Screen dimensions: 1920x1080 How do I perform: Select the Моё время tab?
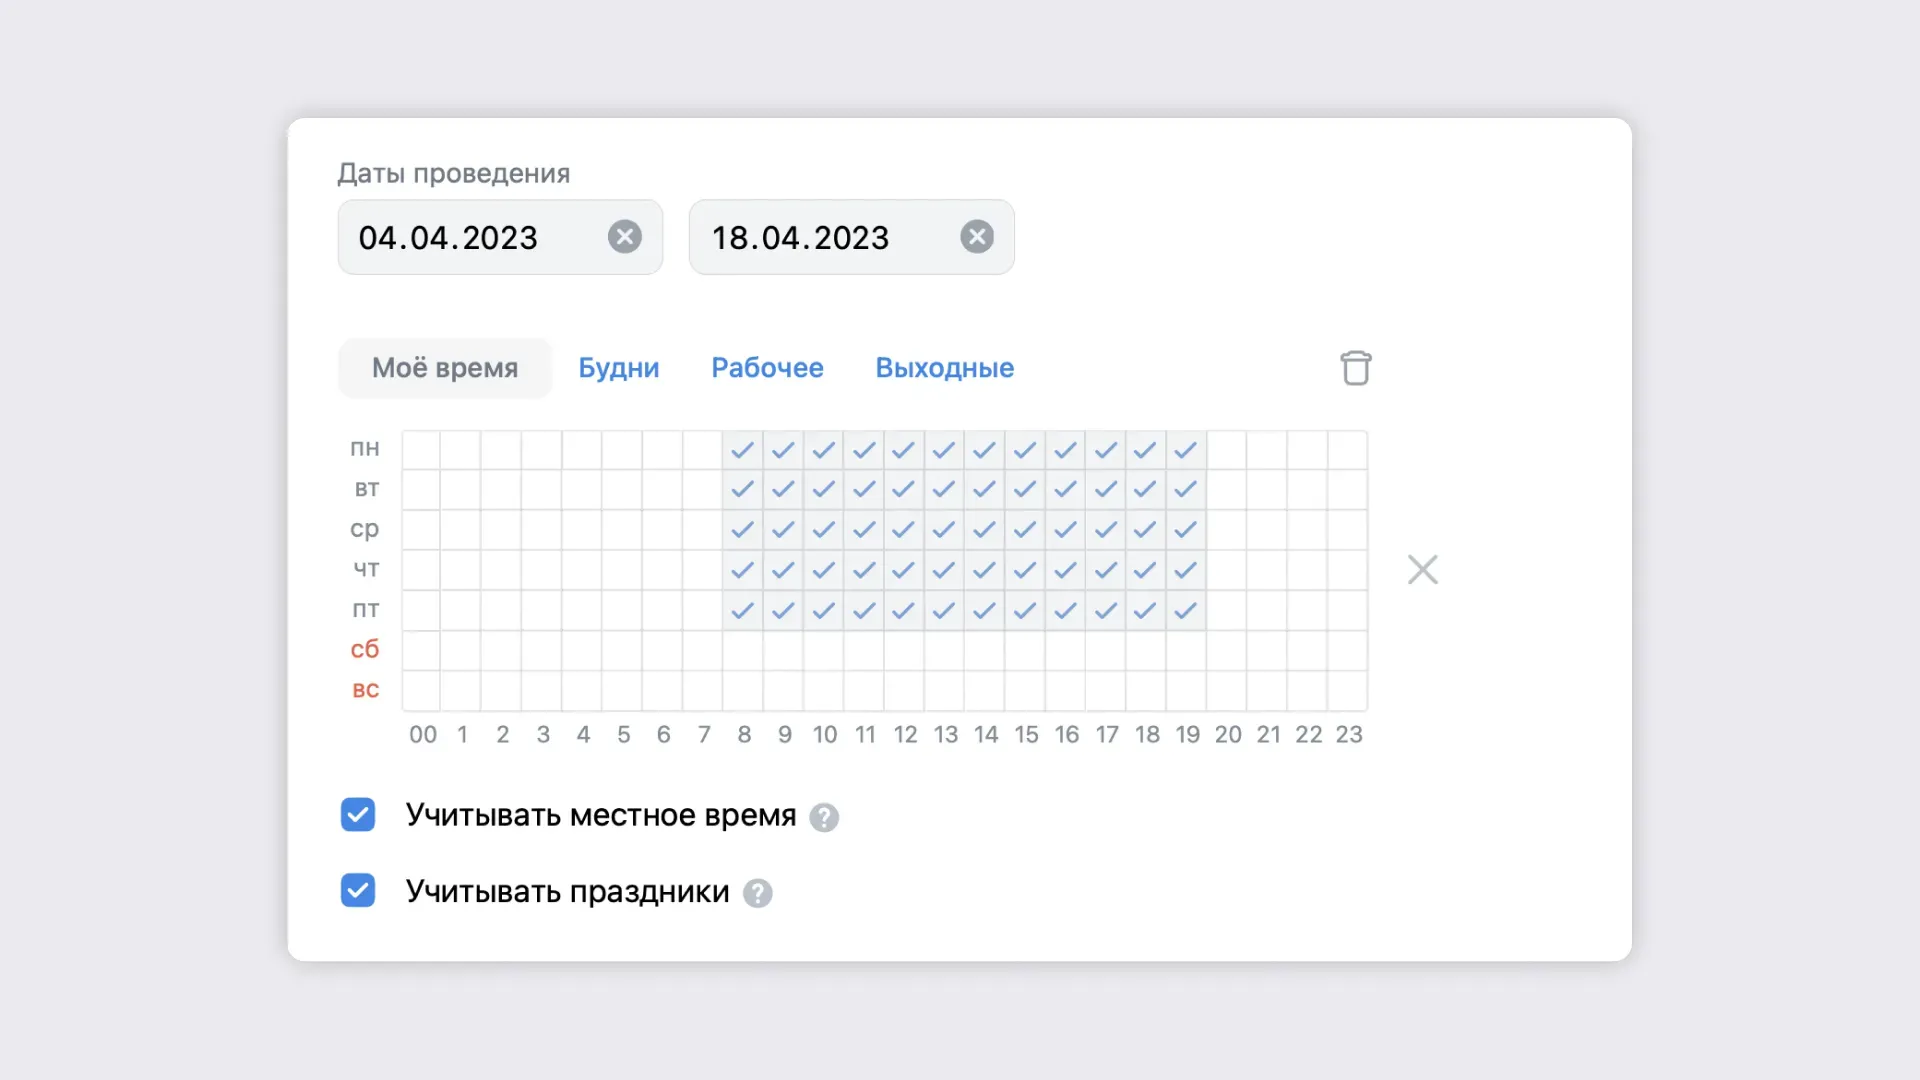click(445, 368)
